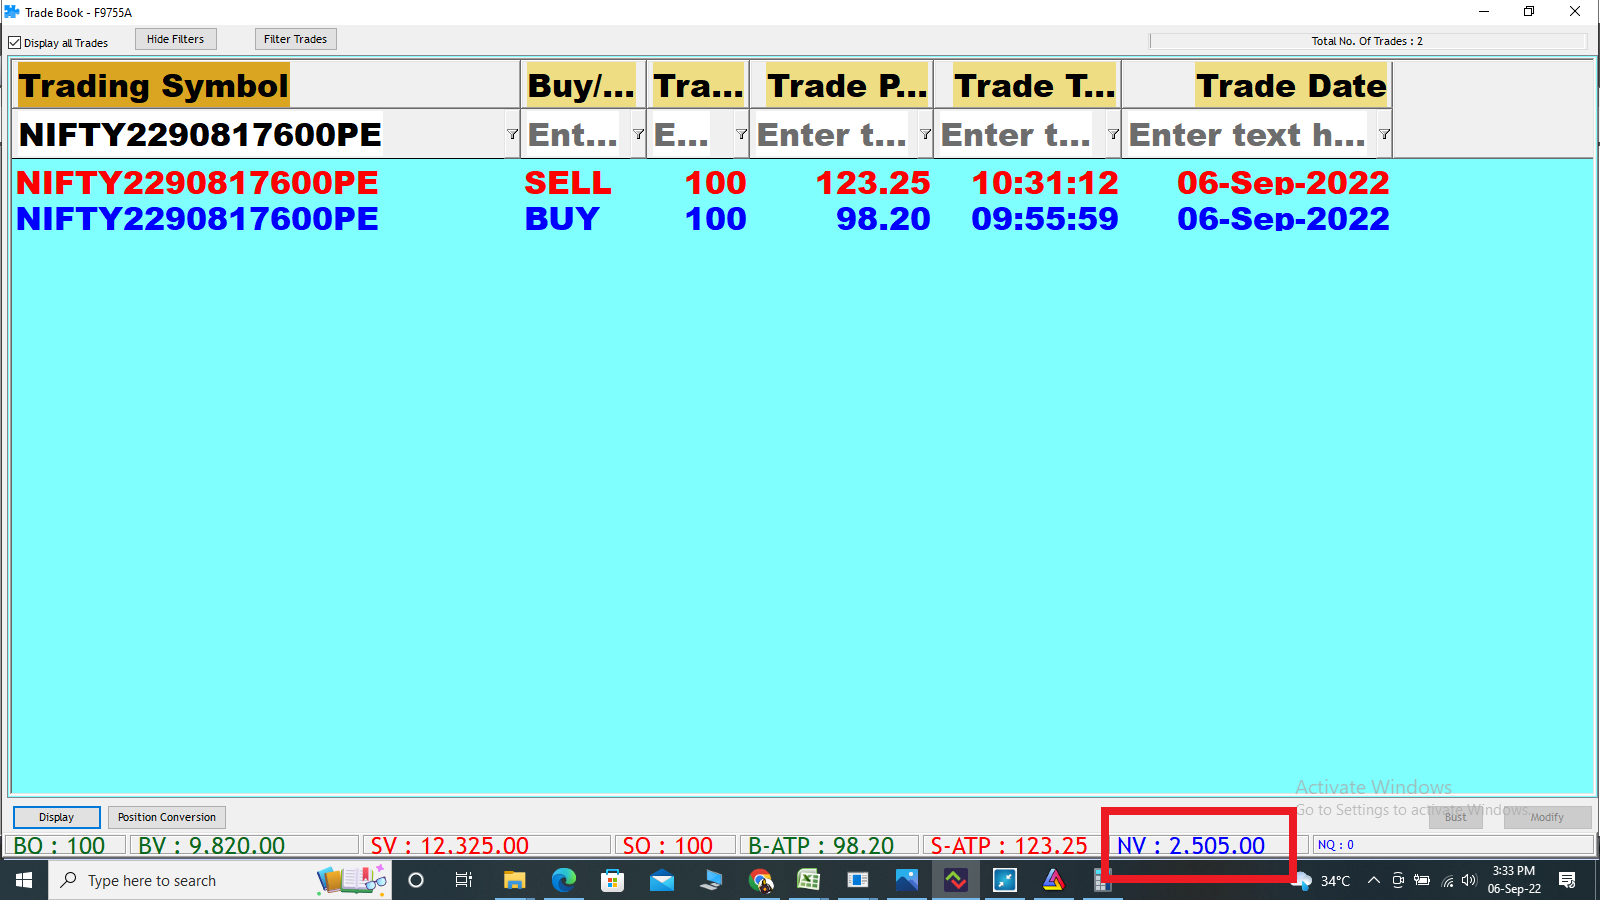Launch Microsoft Edge from the taskbar
1600x900 pixels.
pyautogui.click(x=563, y=880)
